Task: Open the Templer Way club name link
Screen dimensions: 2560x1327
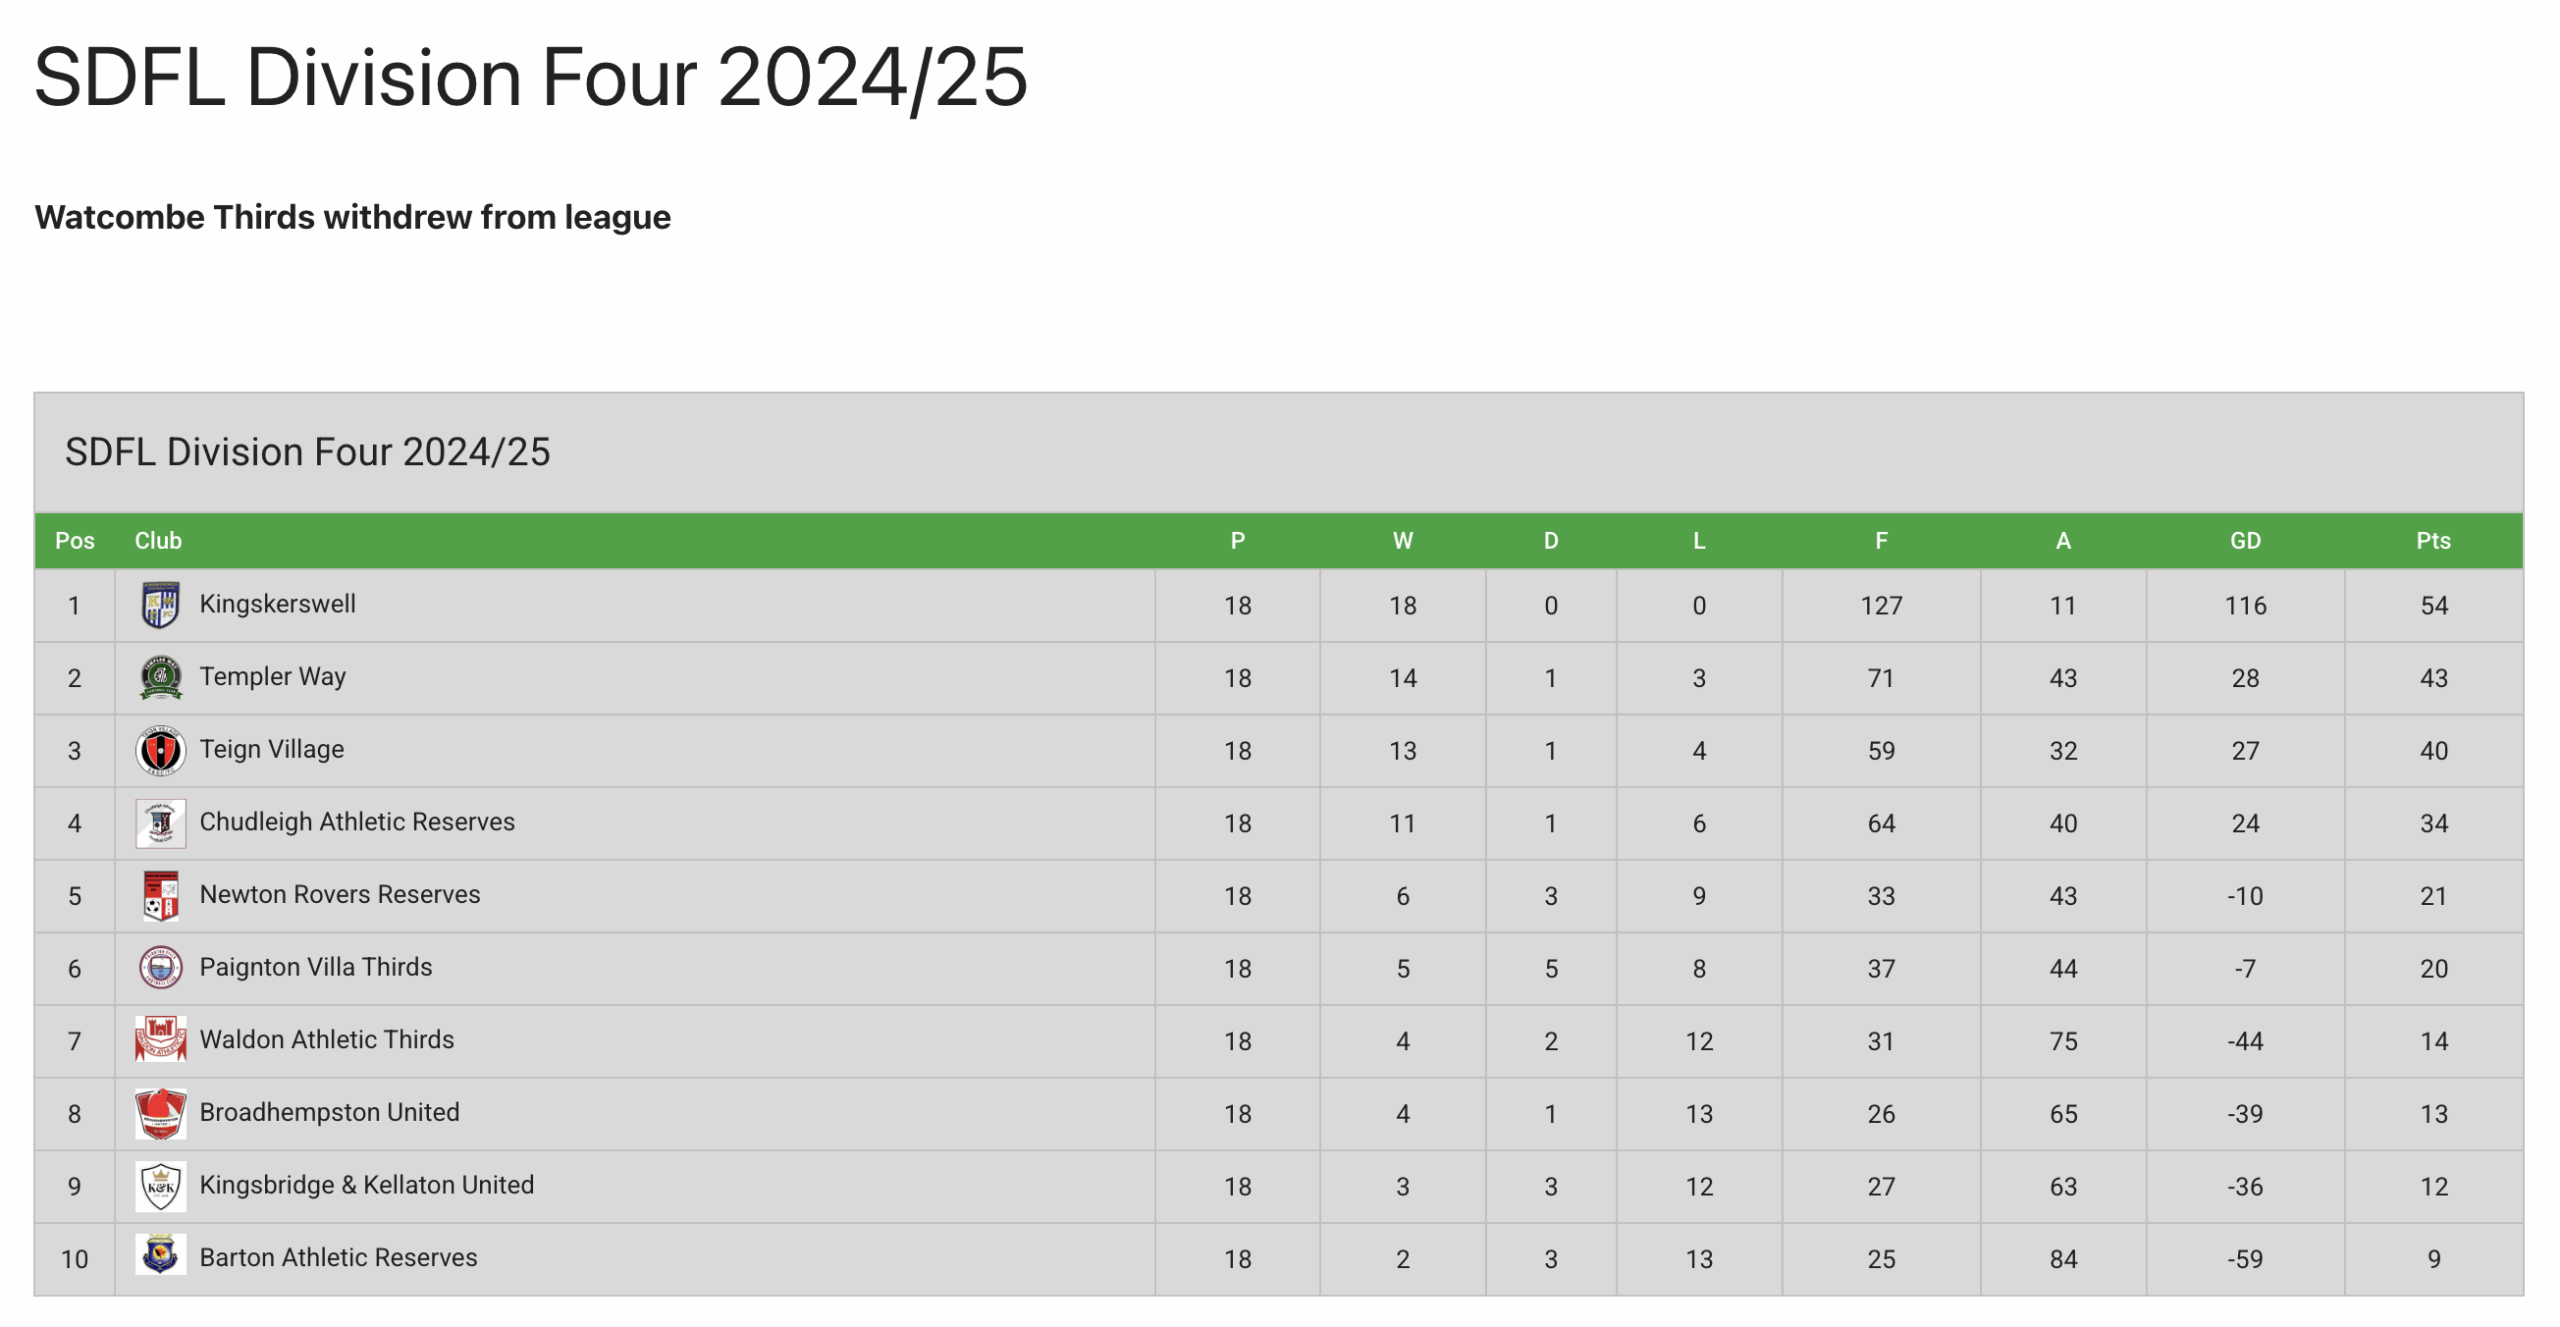Action: coord(272,677)
